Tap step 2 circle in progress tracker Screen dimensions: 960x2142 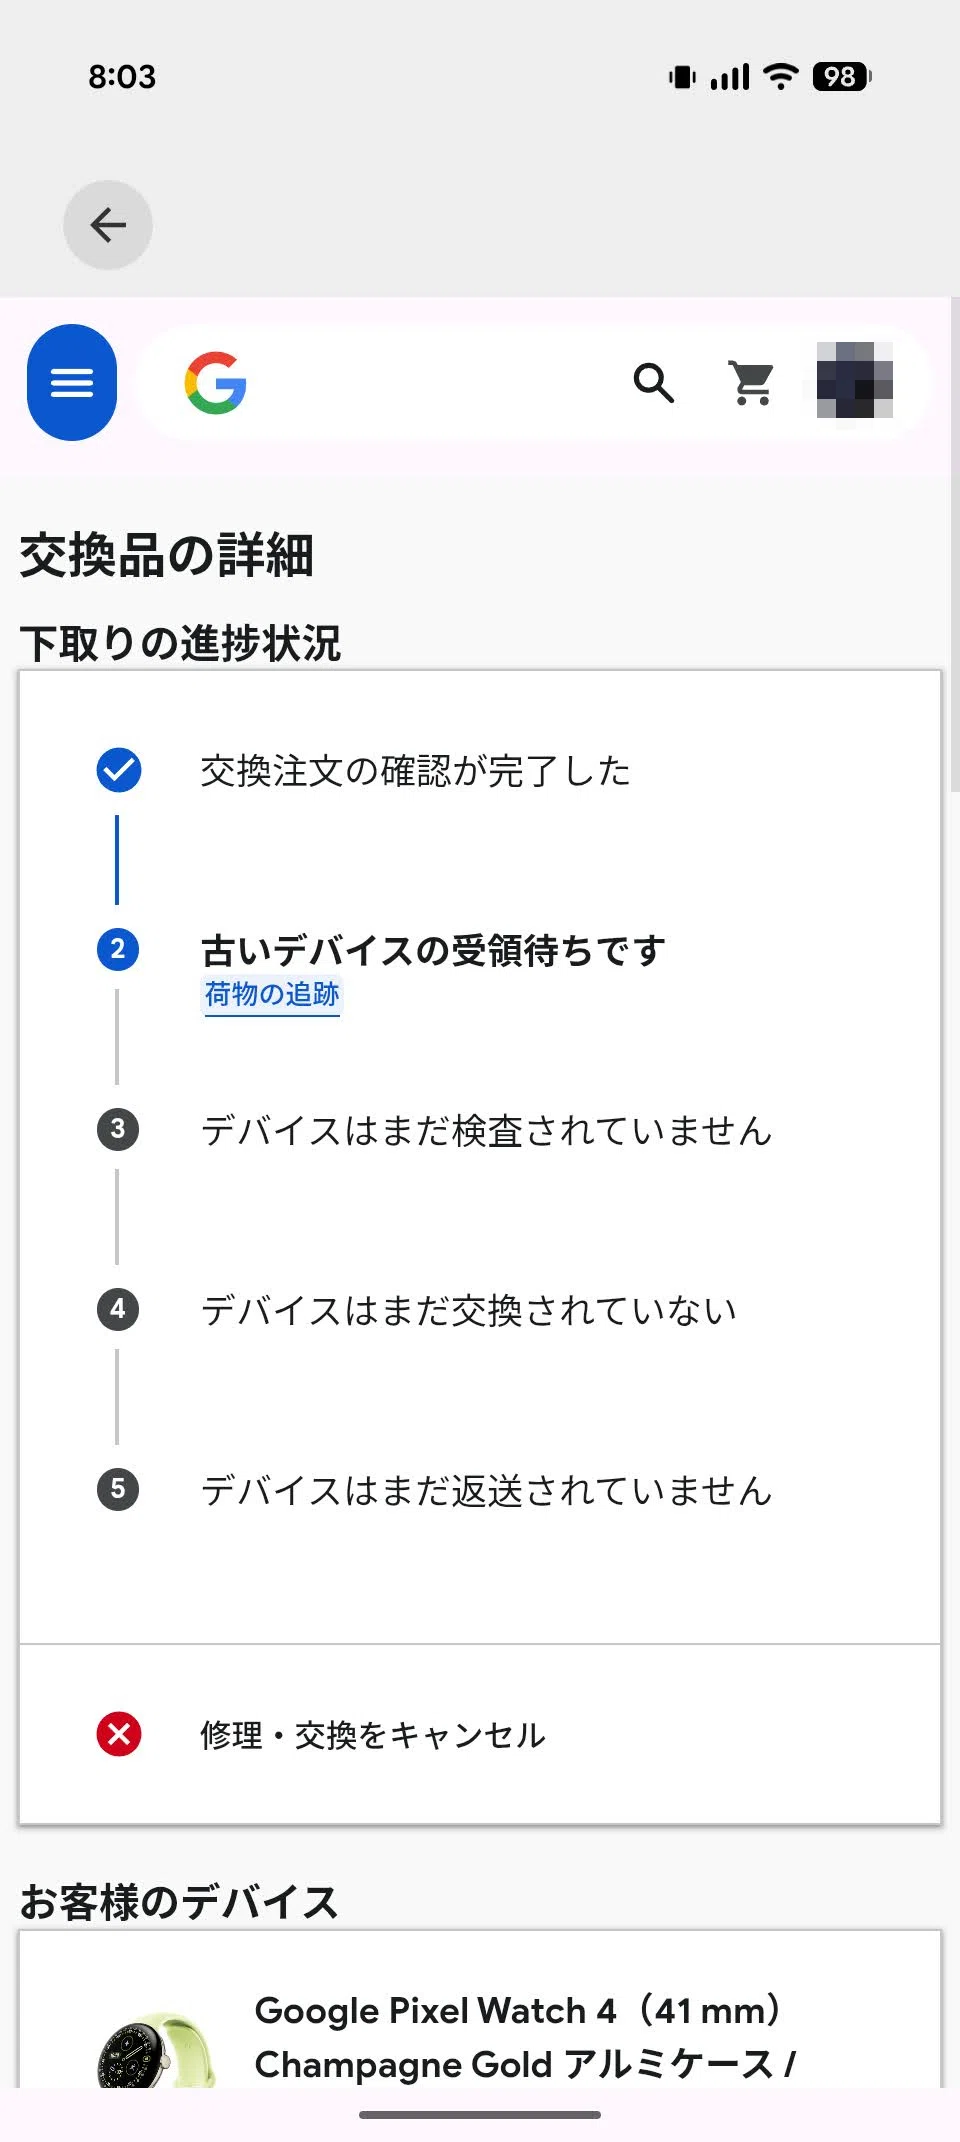tap(118, 949)
